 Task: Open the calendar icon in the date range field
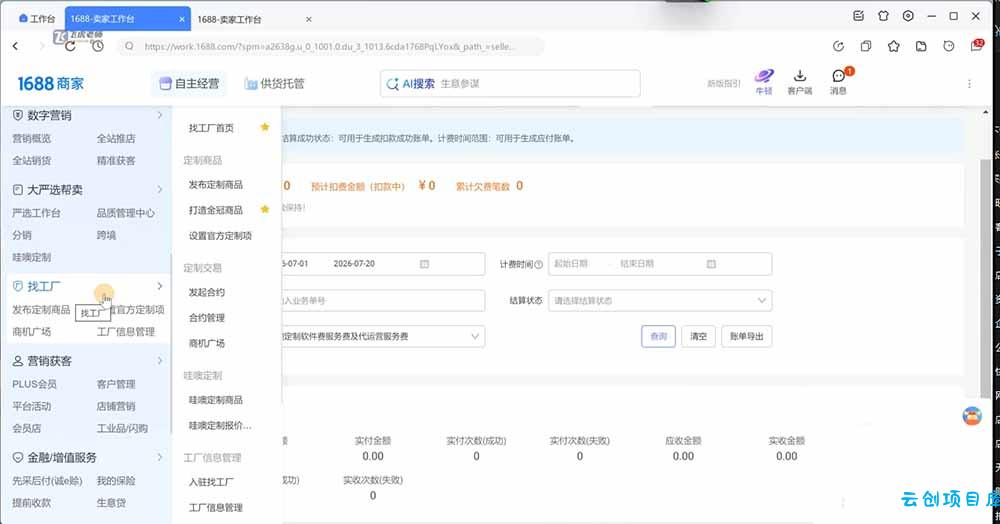pos(424,264)
